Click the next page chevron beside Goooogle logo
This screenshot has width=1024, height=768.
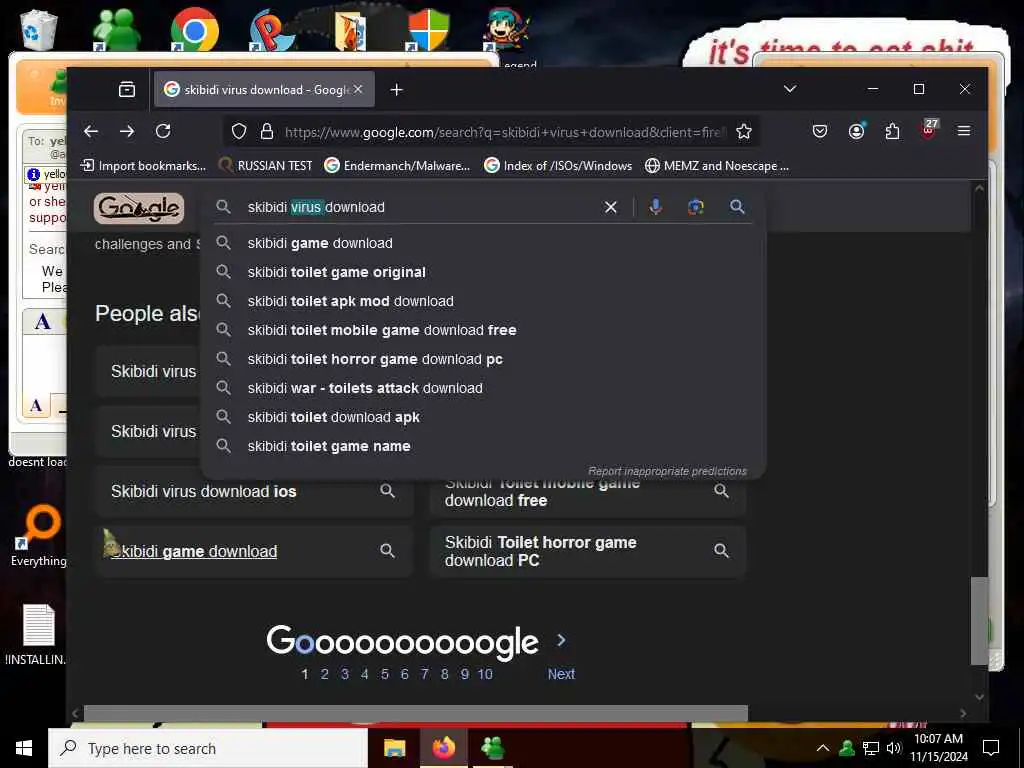[561, 640]
